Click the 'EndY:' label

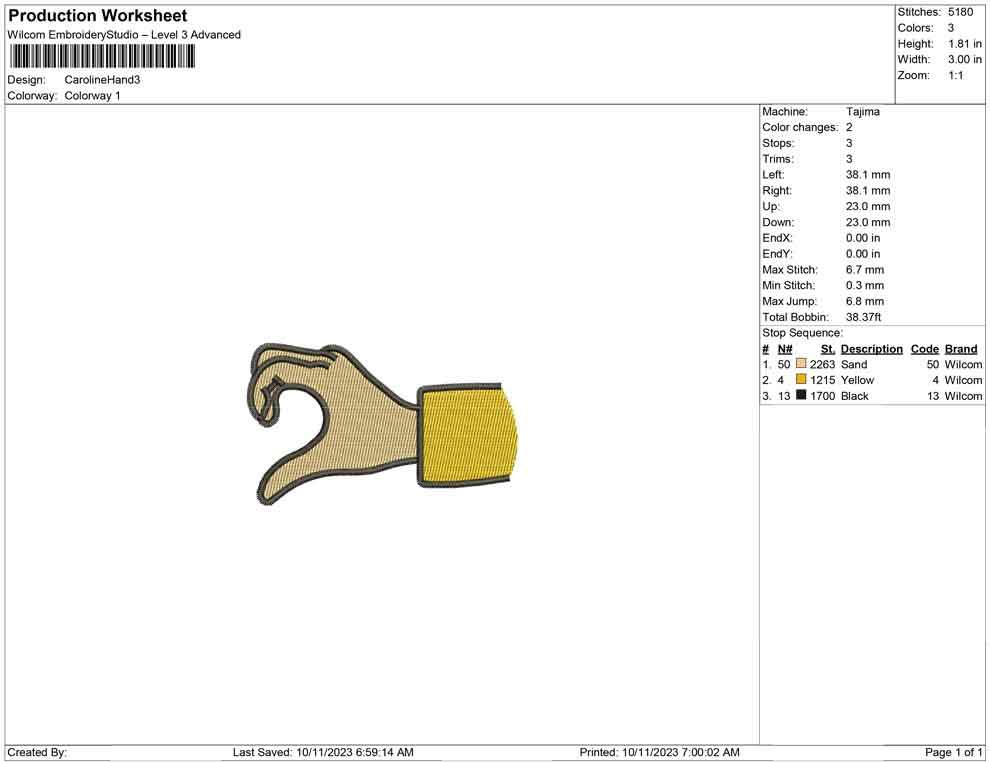coord(777,254)
